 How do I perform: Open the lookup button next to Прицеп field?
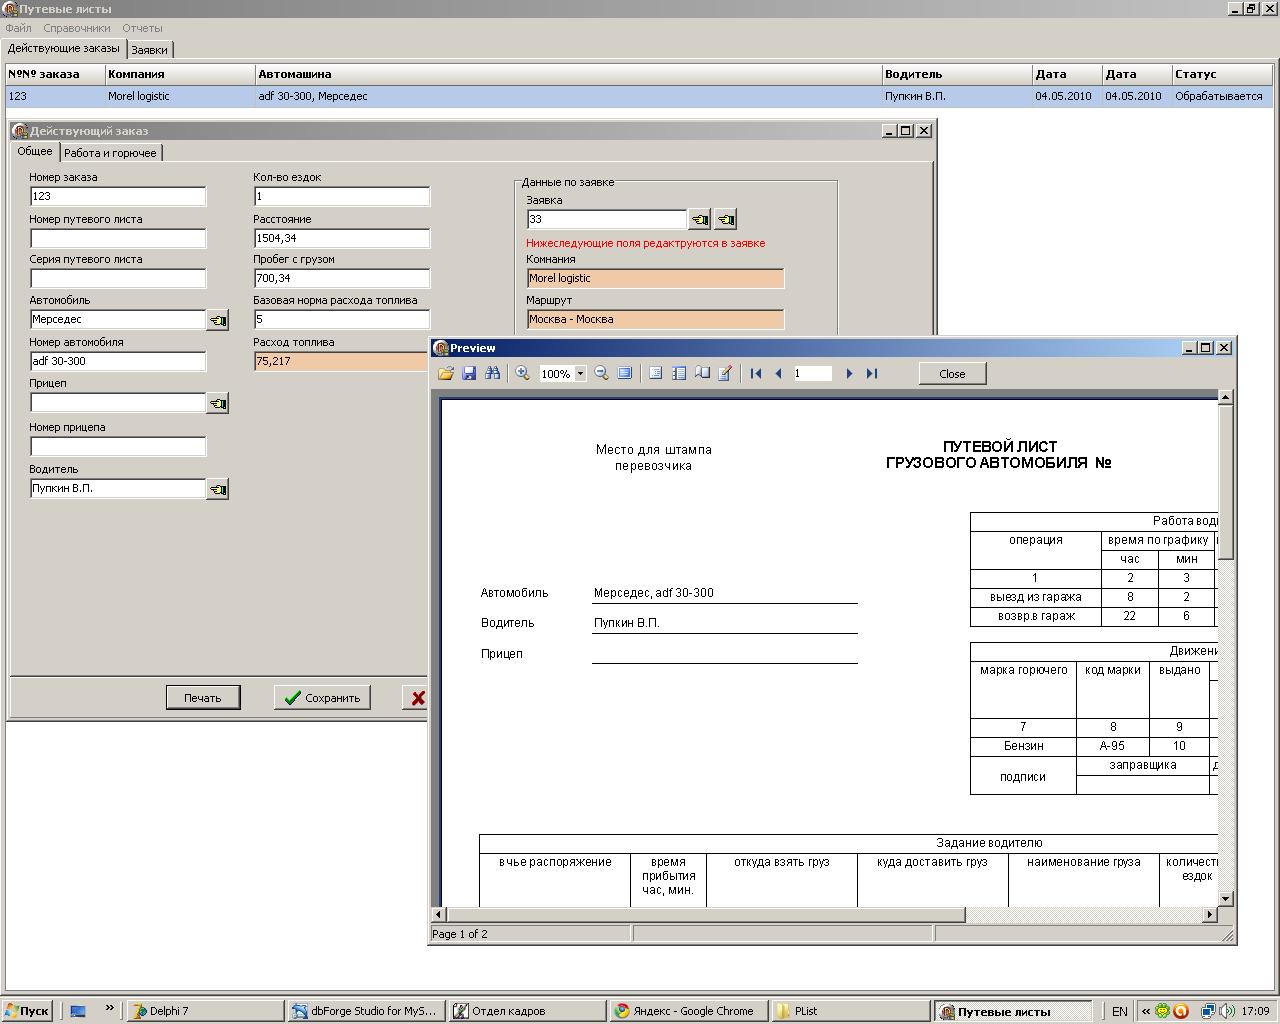pyautogui.click(x=217, y=404)
